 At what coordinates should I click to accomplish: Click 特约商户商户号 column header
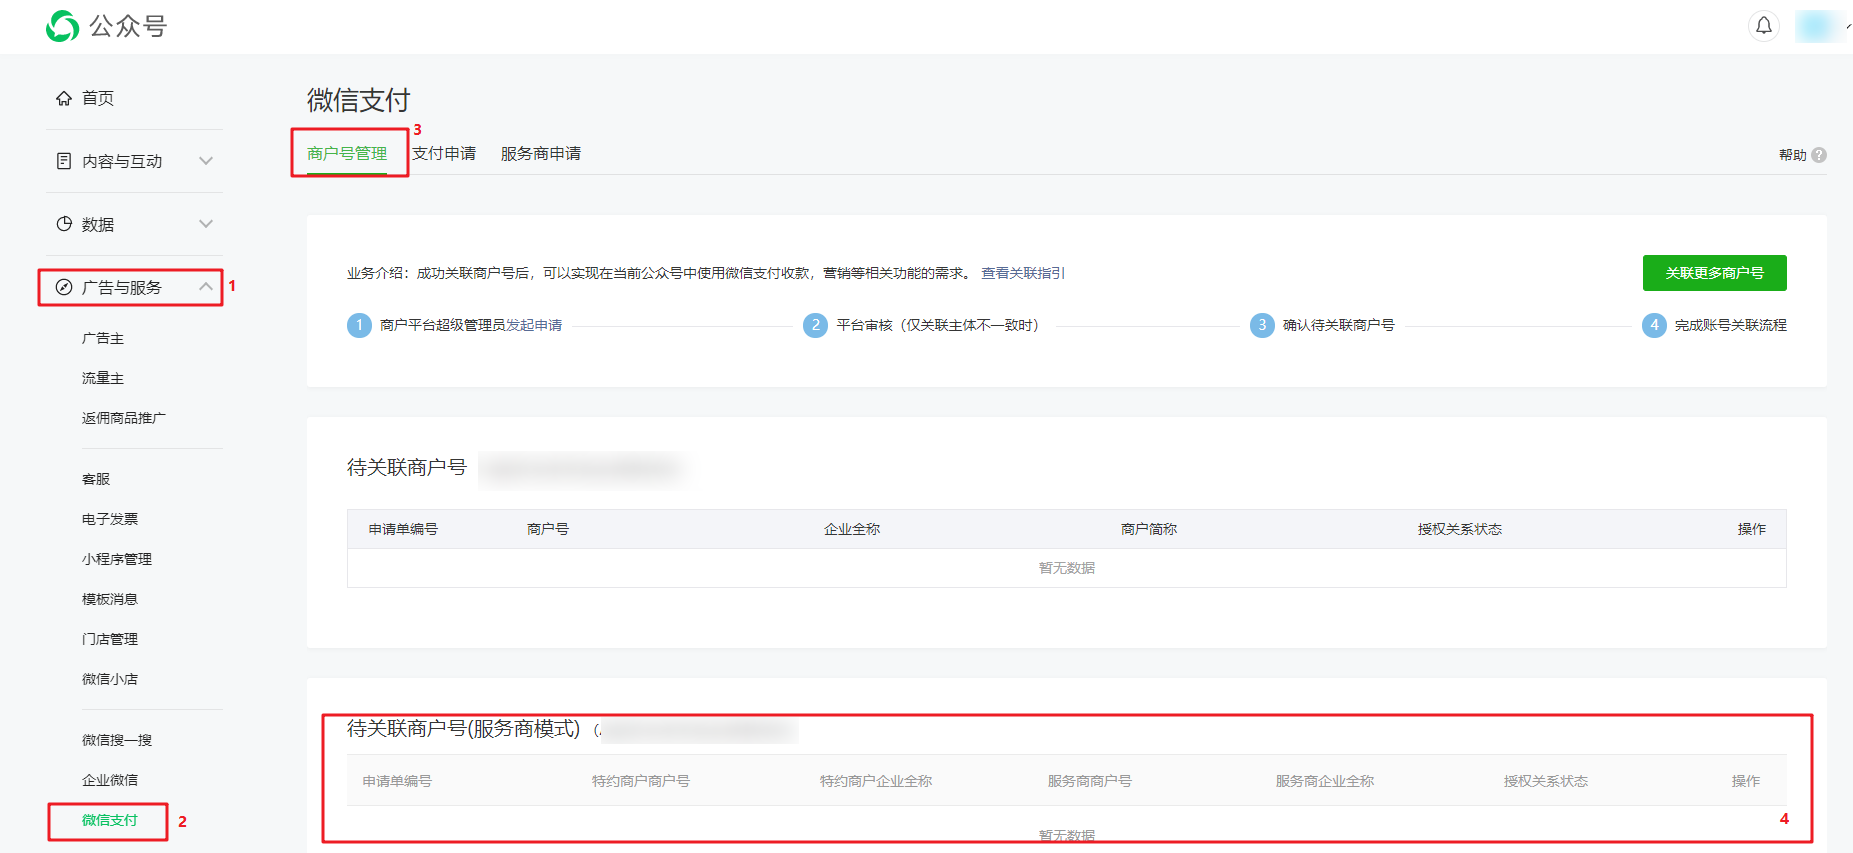click(641, 781)
